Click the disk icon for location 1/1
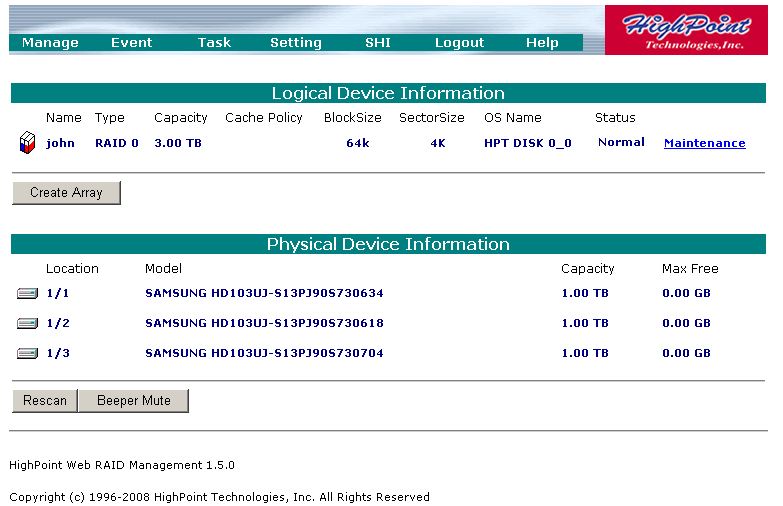 pyautogui.click(x=27, y=293)
